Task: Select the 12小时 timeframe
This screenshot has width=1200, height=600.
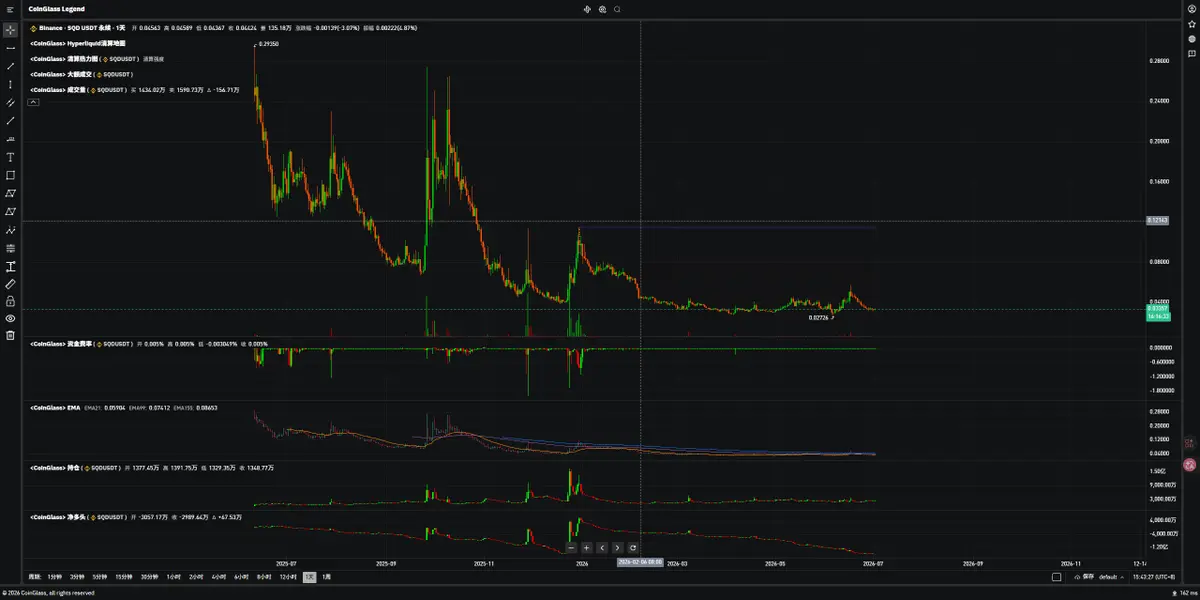Action: [289, 577]
